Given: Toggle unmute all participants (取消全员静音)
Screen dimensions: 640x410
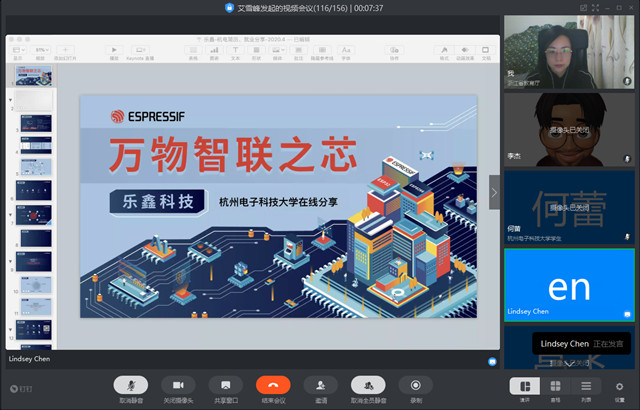Looking at the screenshot, I should (368, 385).
